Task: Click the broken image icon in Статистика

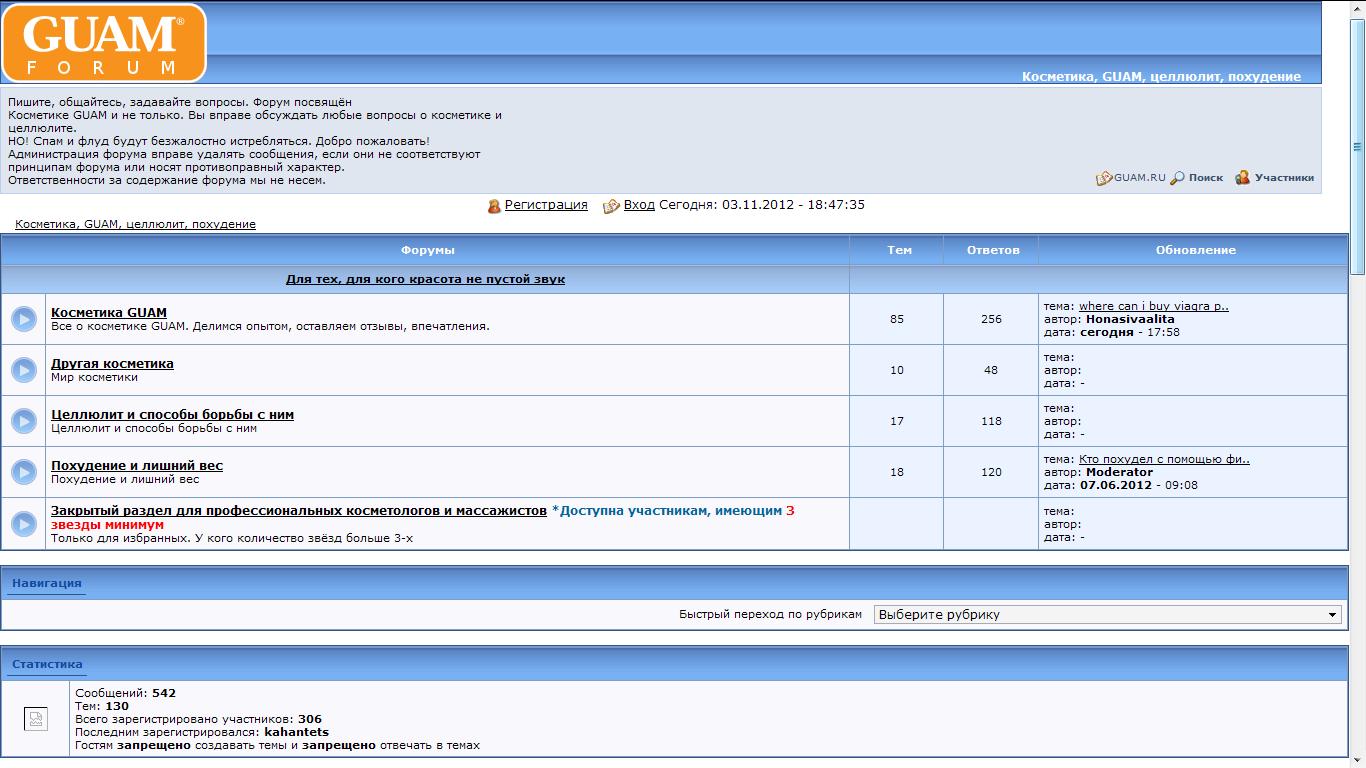Action: click(36, 719)
